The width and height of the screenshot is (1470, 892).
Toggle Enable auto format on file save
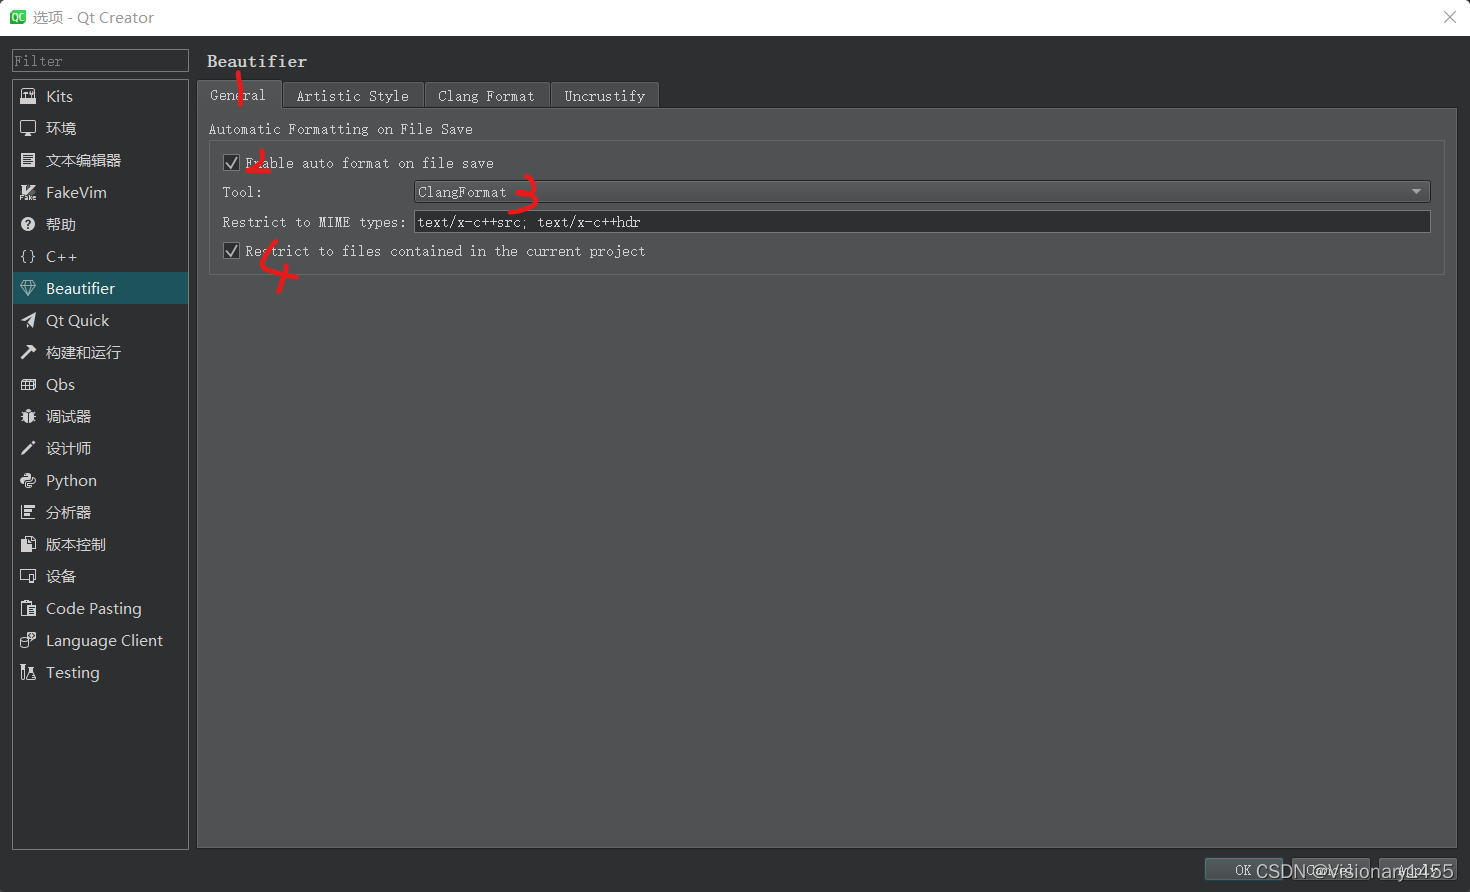coord(231,162)
